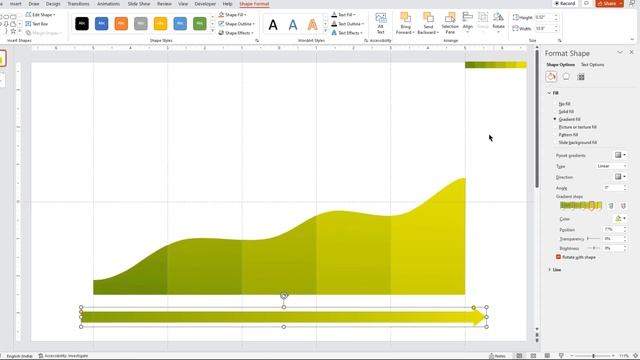The height and width of the screenshot is (360, 640).
Task: Open the Effects icon in Format Shape
Action: (566, 76)
